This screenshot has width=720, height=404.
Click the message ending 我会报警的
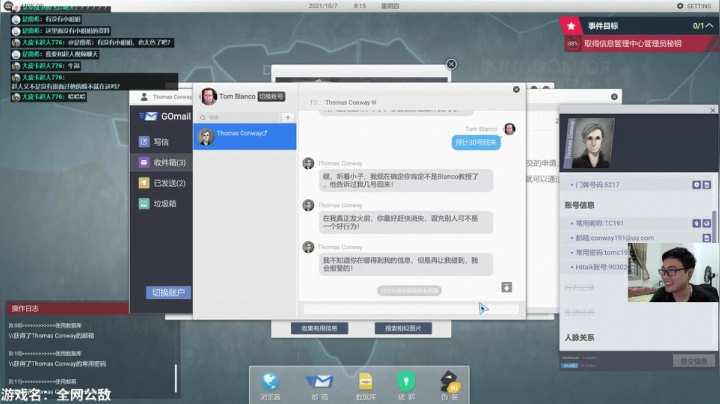406,264
